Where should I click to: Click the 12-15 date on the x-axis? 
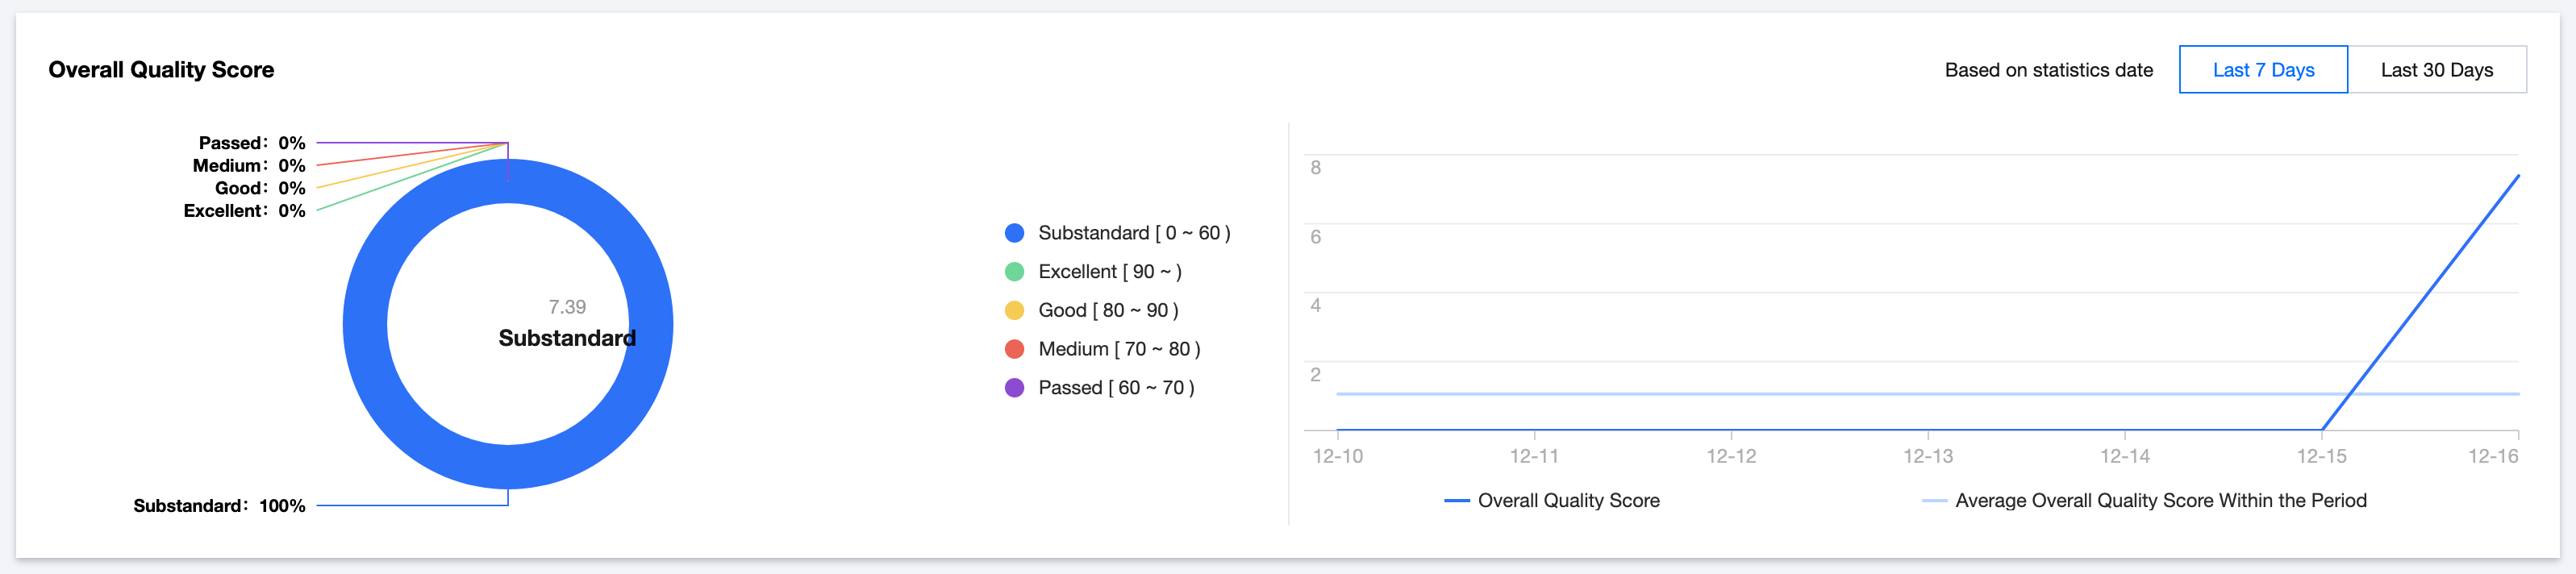2320,456
